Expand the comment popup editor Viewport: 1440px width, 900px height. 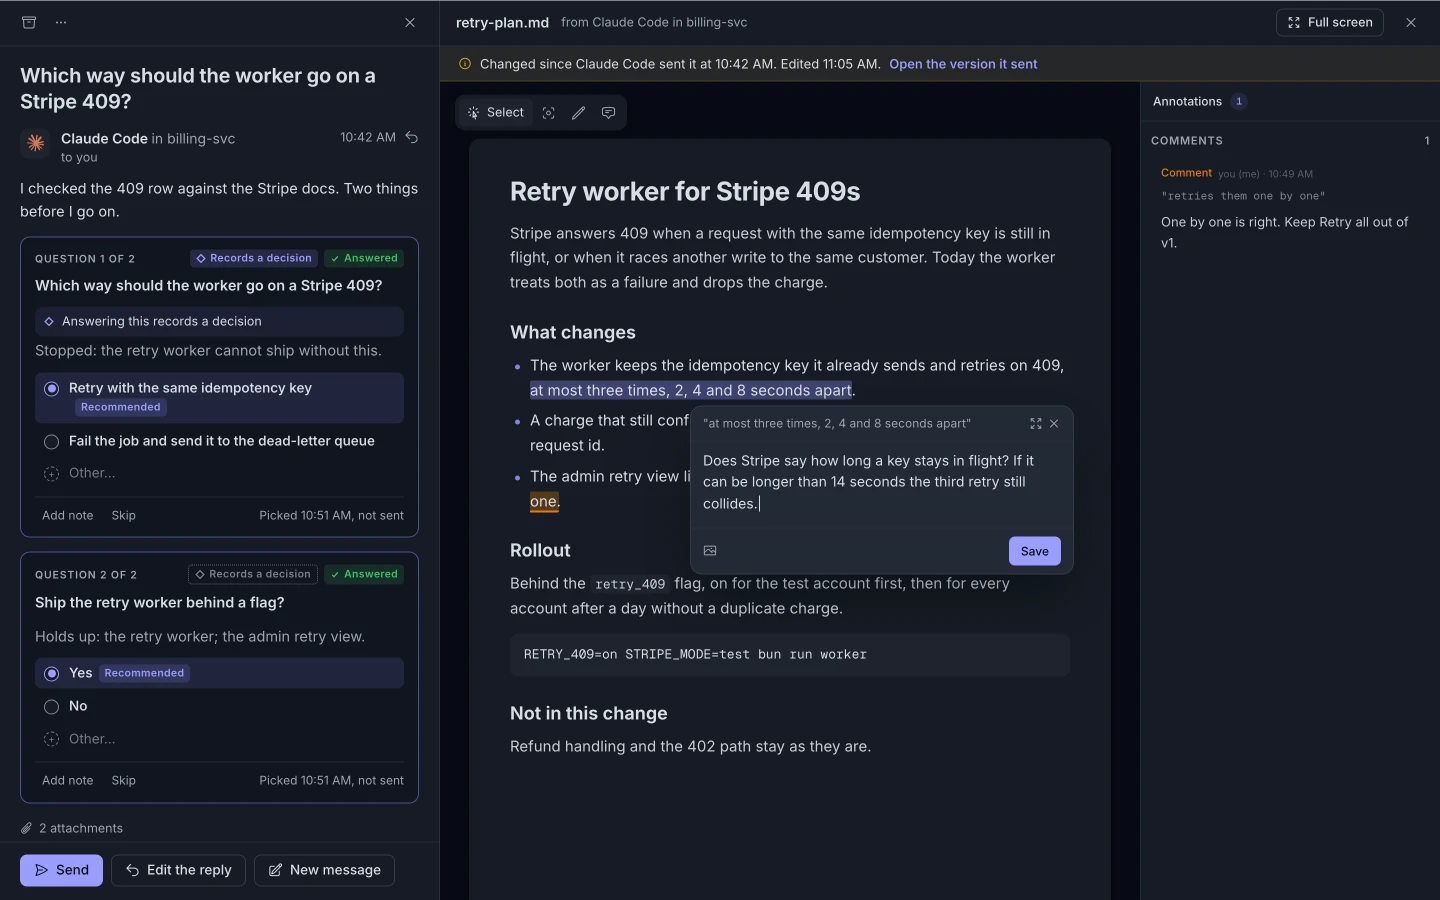pos(1036,424)
